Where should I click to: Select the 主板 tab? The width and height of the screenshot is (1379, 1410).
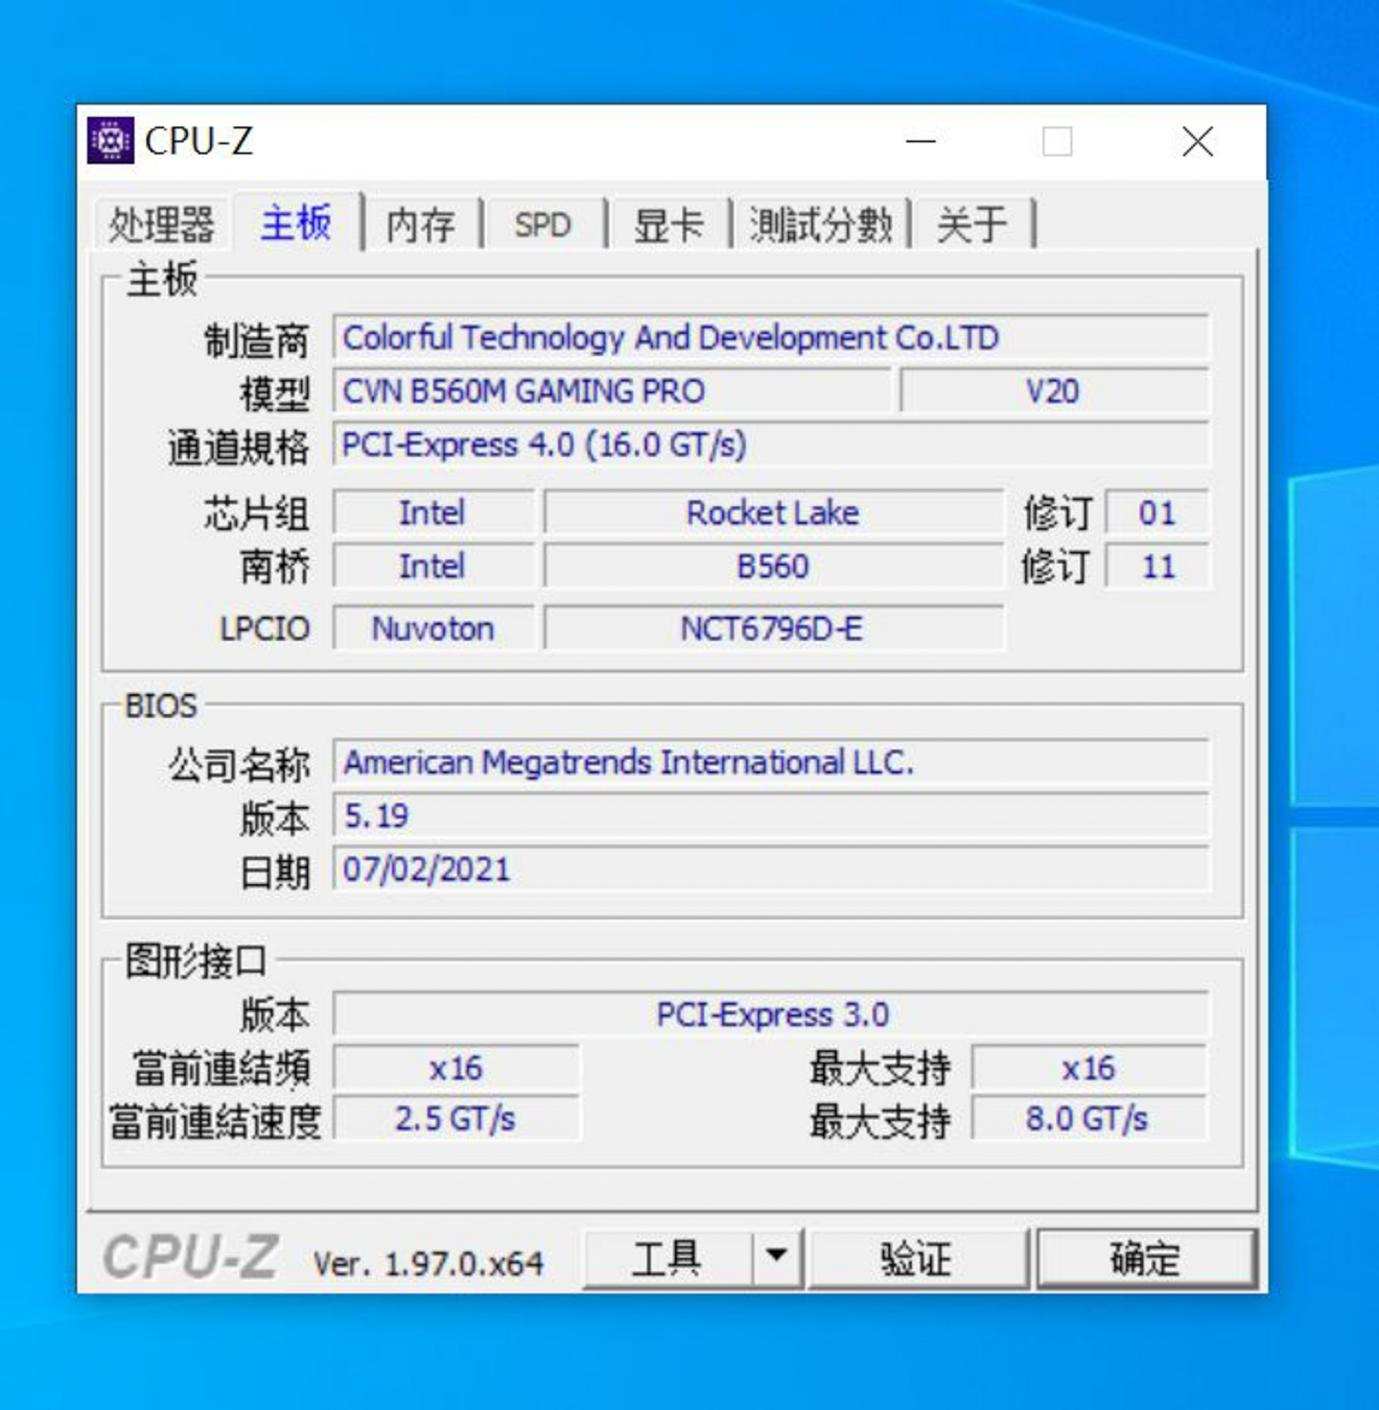296,222
